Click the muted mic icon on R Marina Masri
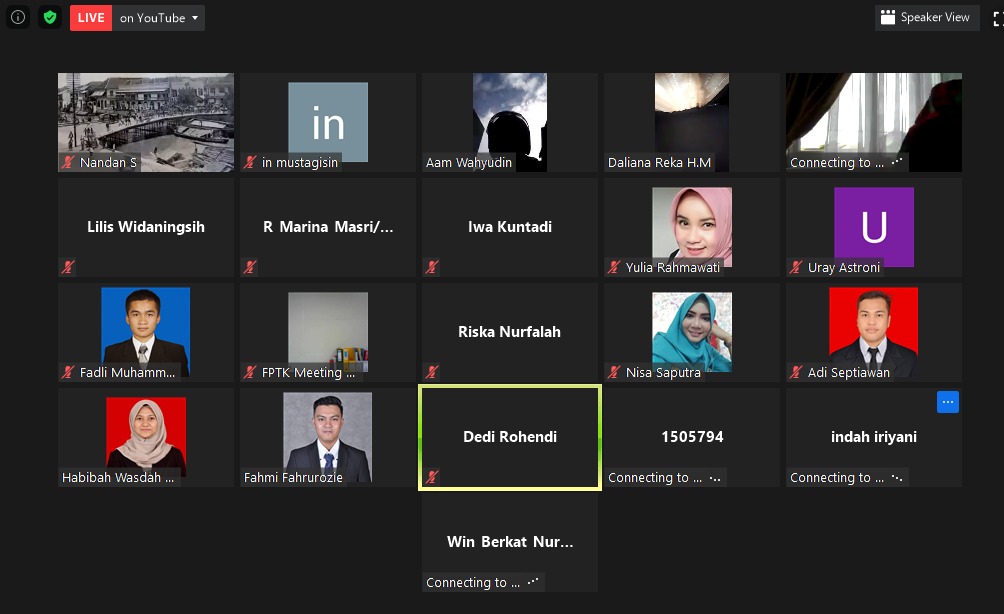The image size is (1004, 614). pos(250,267)
